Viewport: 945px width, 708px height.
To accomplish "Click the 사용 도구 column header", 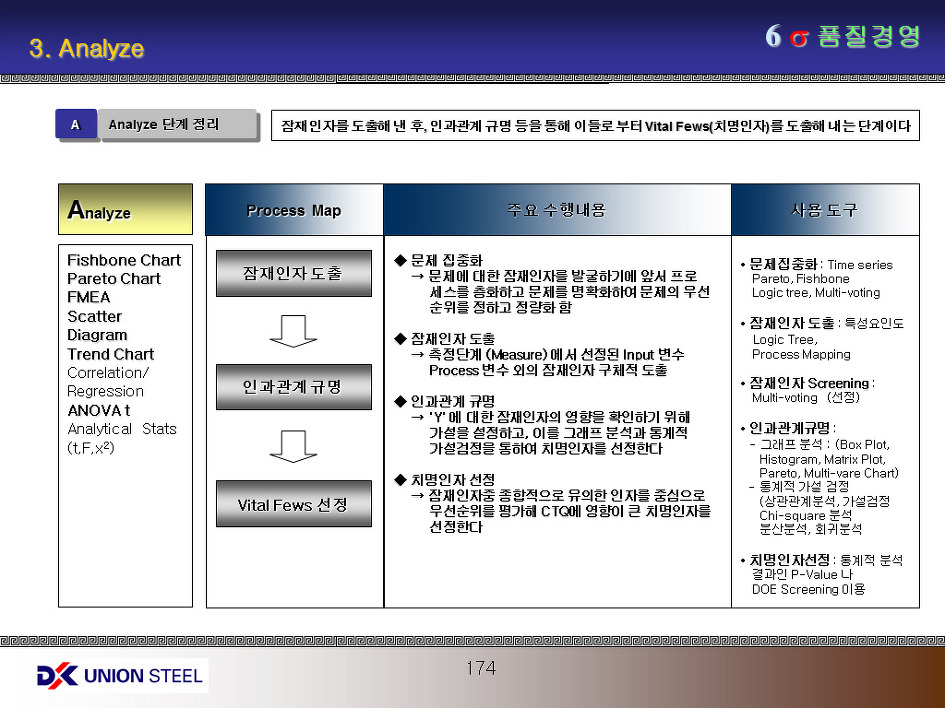I will pyautogui.click(x=825, y=210).
